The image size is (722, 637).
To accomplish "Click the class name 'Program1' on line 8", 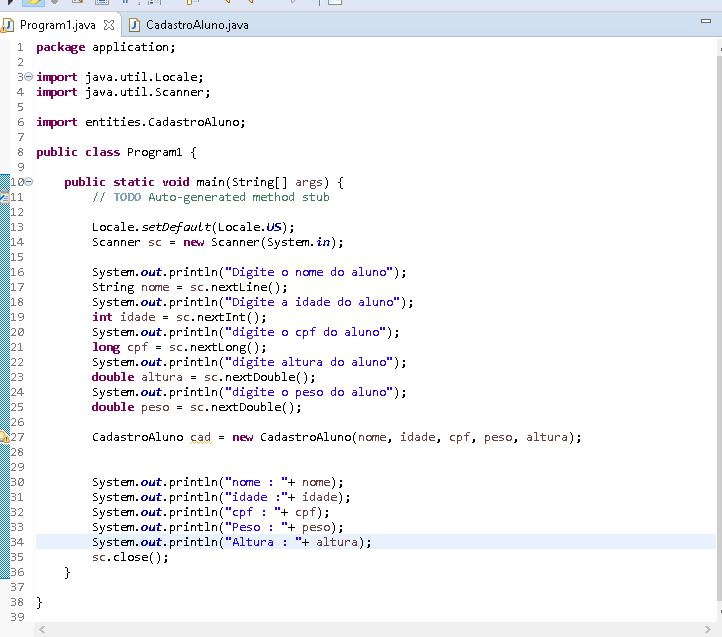I will 154,152.
